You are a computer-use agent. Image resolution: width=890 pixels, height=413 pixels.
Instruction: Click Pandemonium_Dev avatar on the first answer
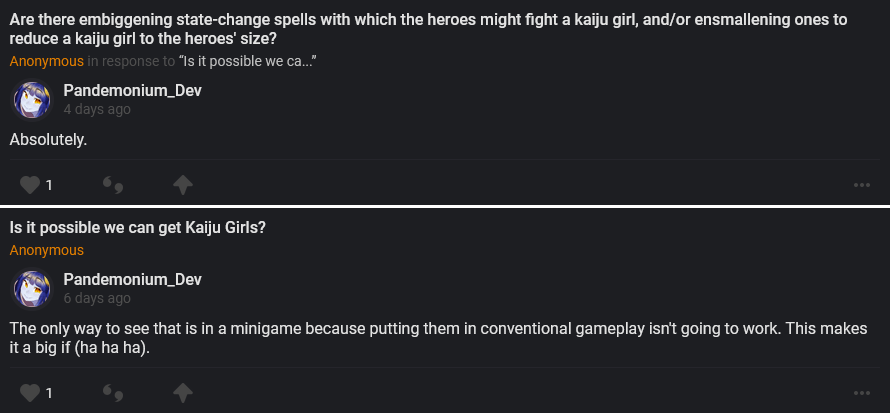tap(31, 100)
